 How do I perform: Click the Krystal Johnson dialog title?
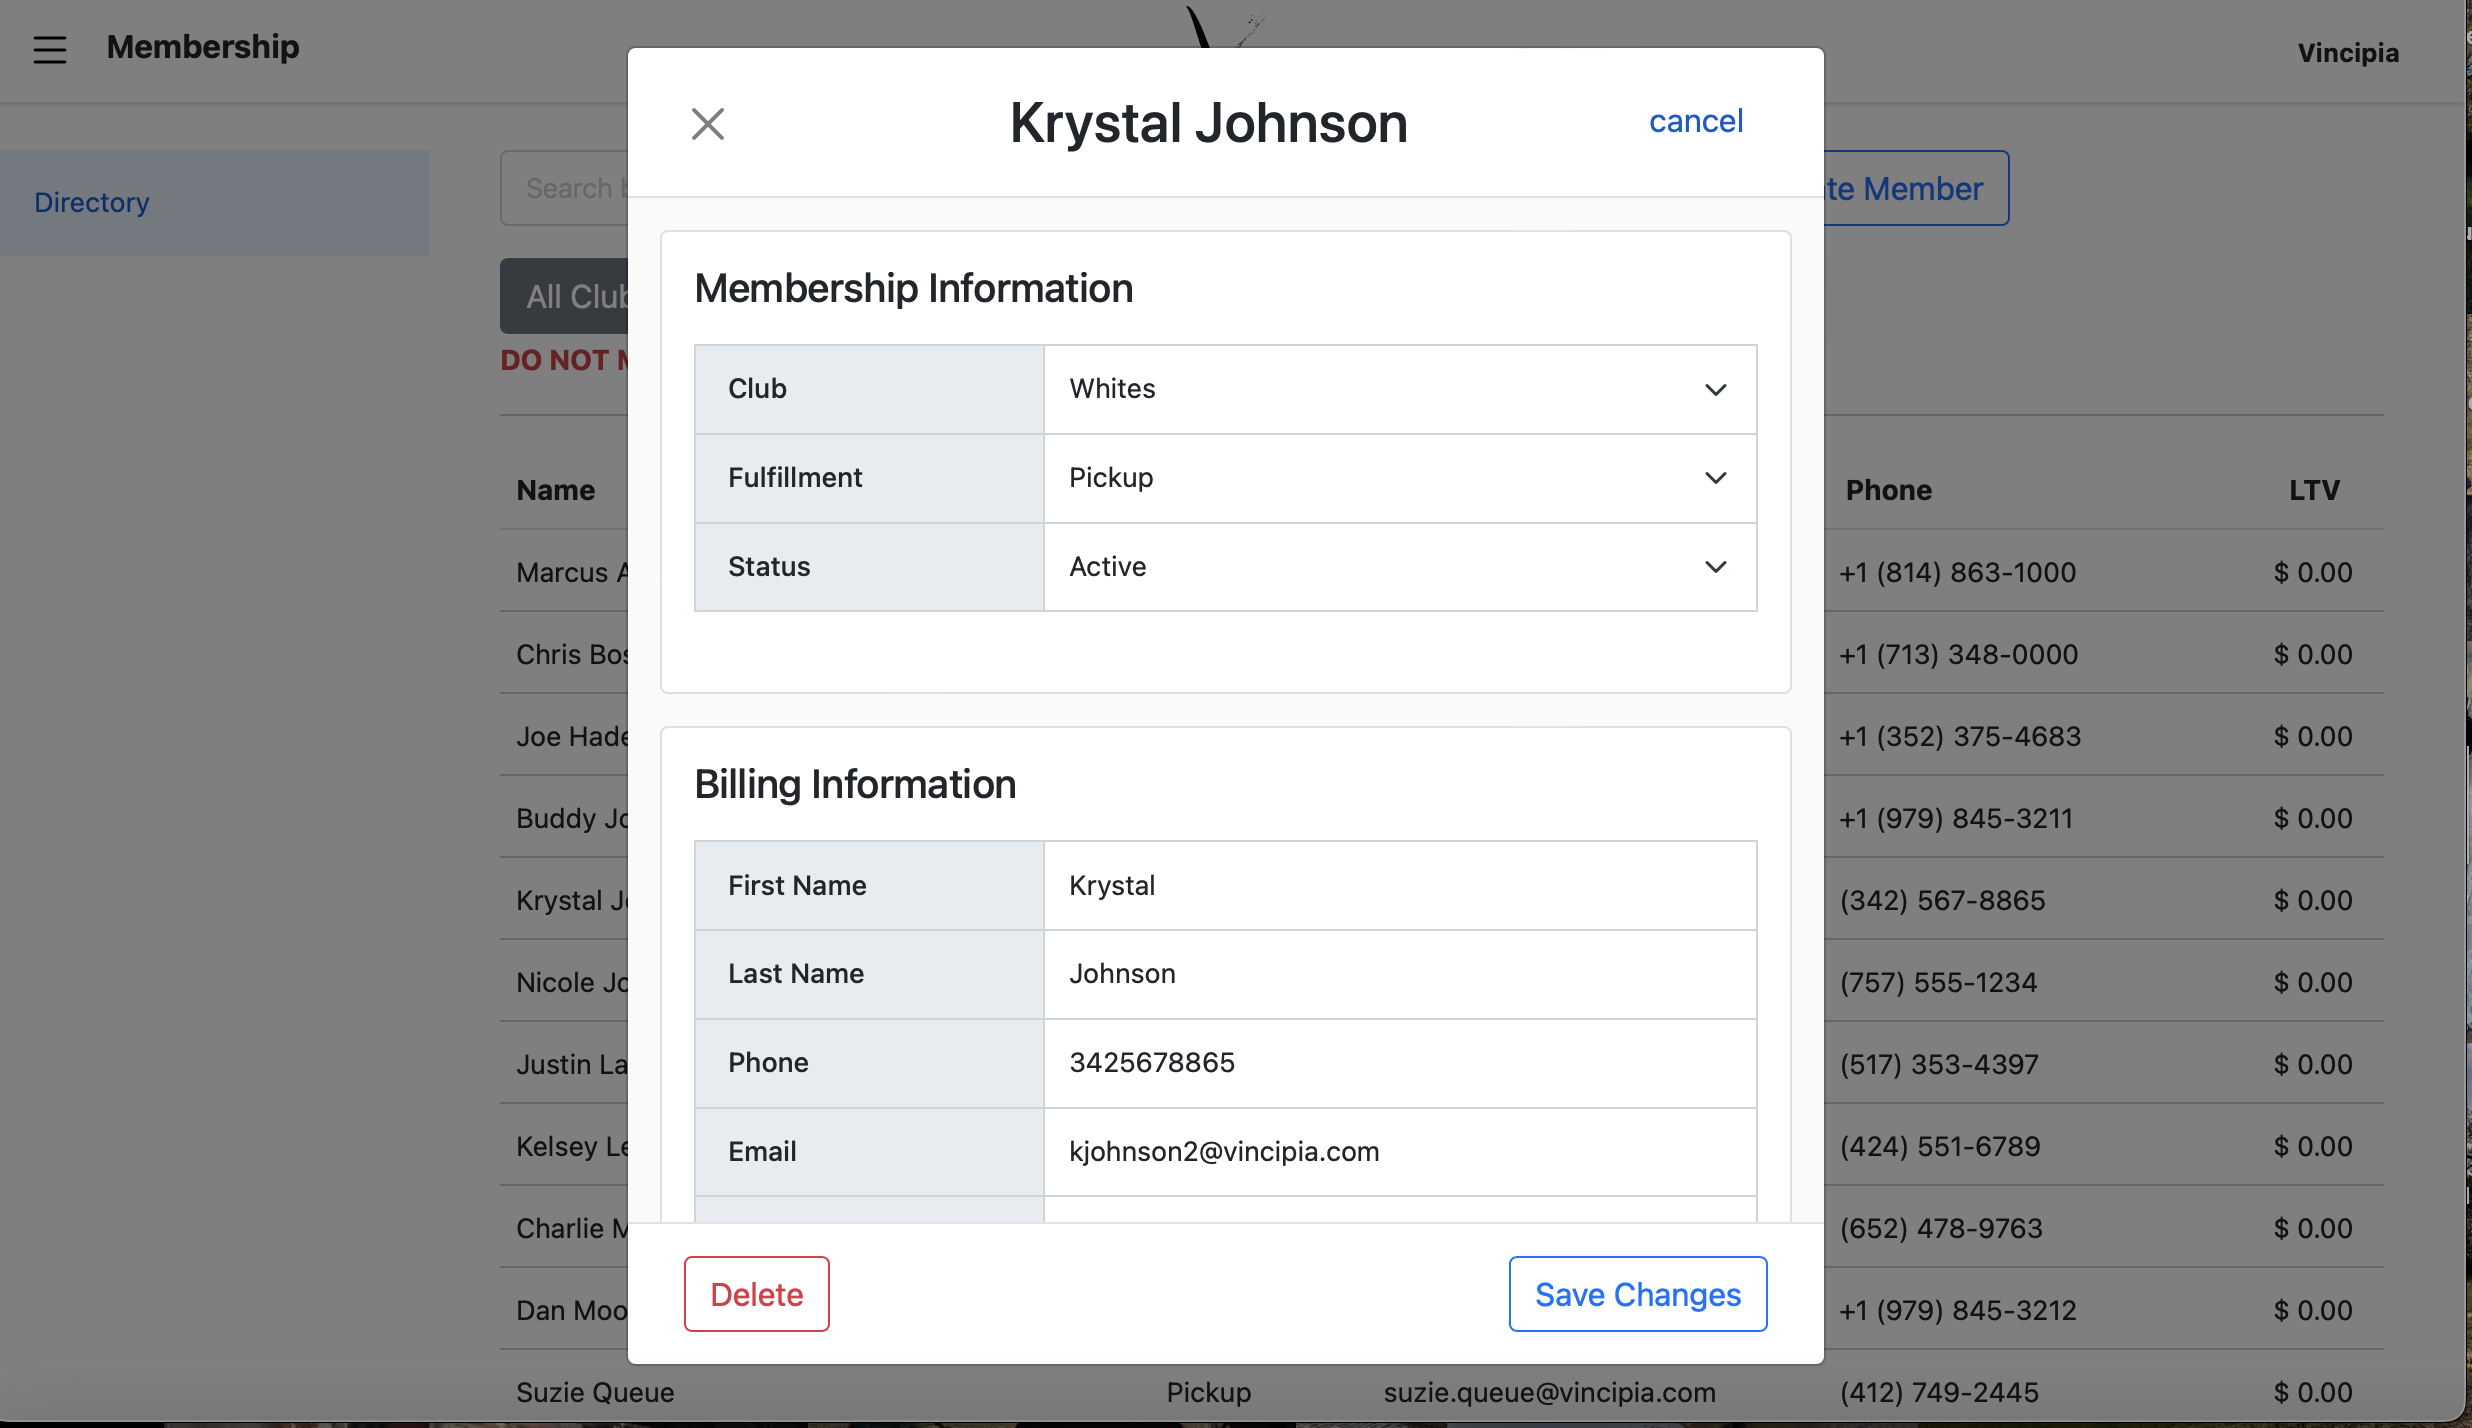(1208, 123)
